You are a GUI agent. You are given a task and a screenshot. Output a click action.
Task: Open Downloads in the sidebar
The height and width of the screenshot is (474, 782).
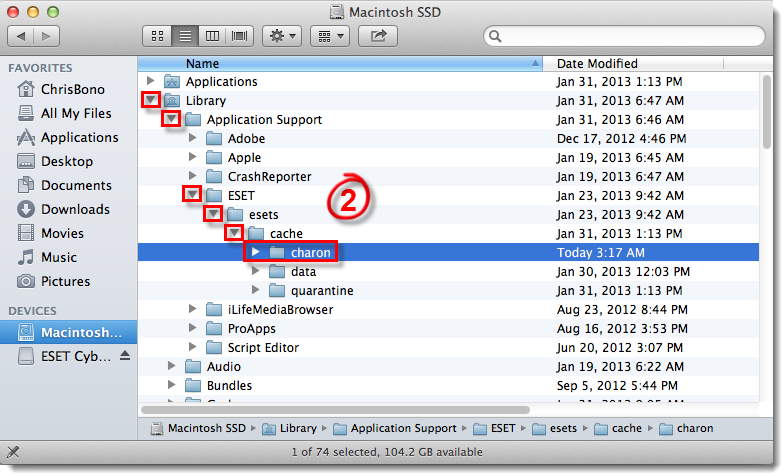75,209
